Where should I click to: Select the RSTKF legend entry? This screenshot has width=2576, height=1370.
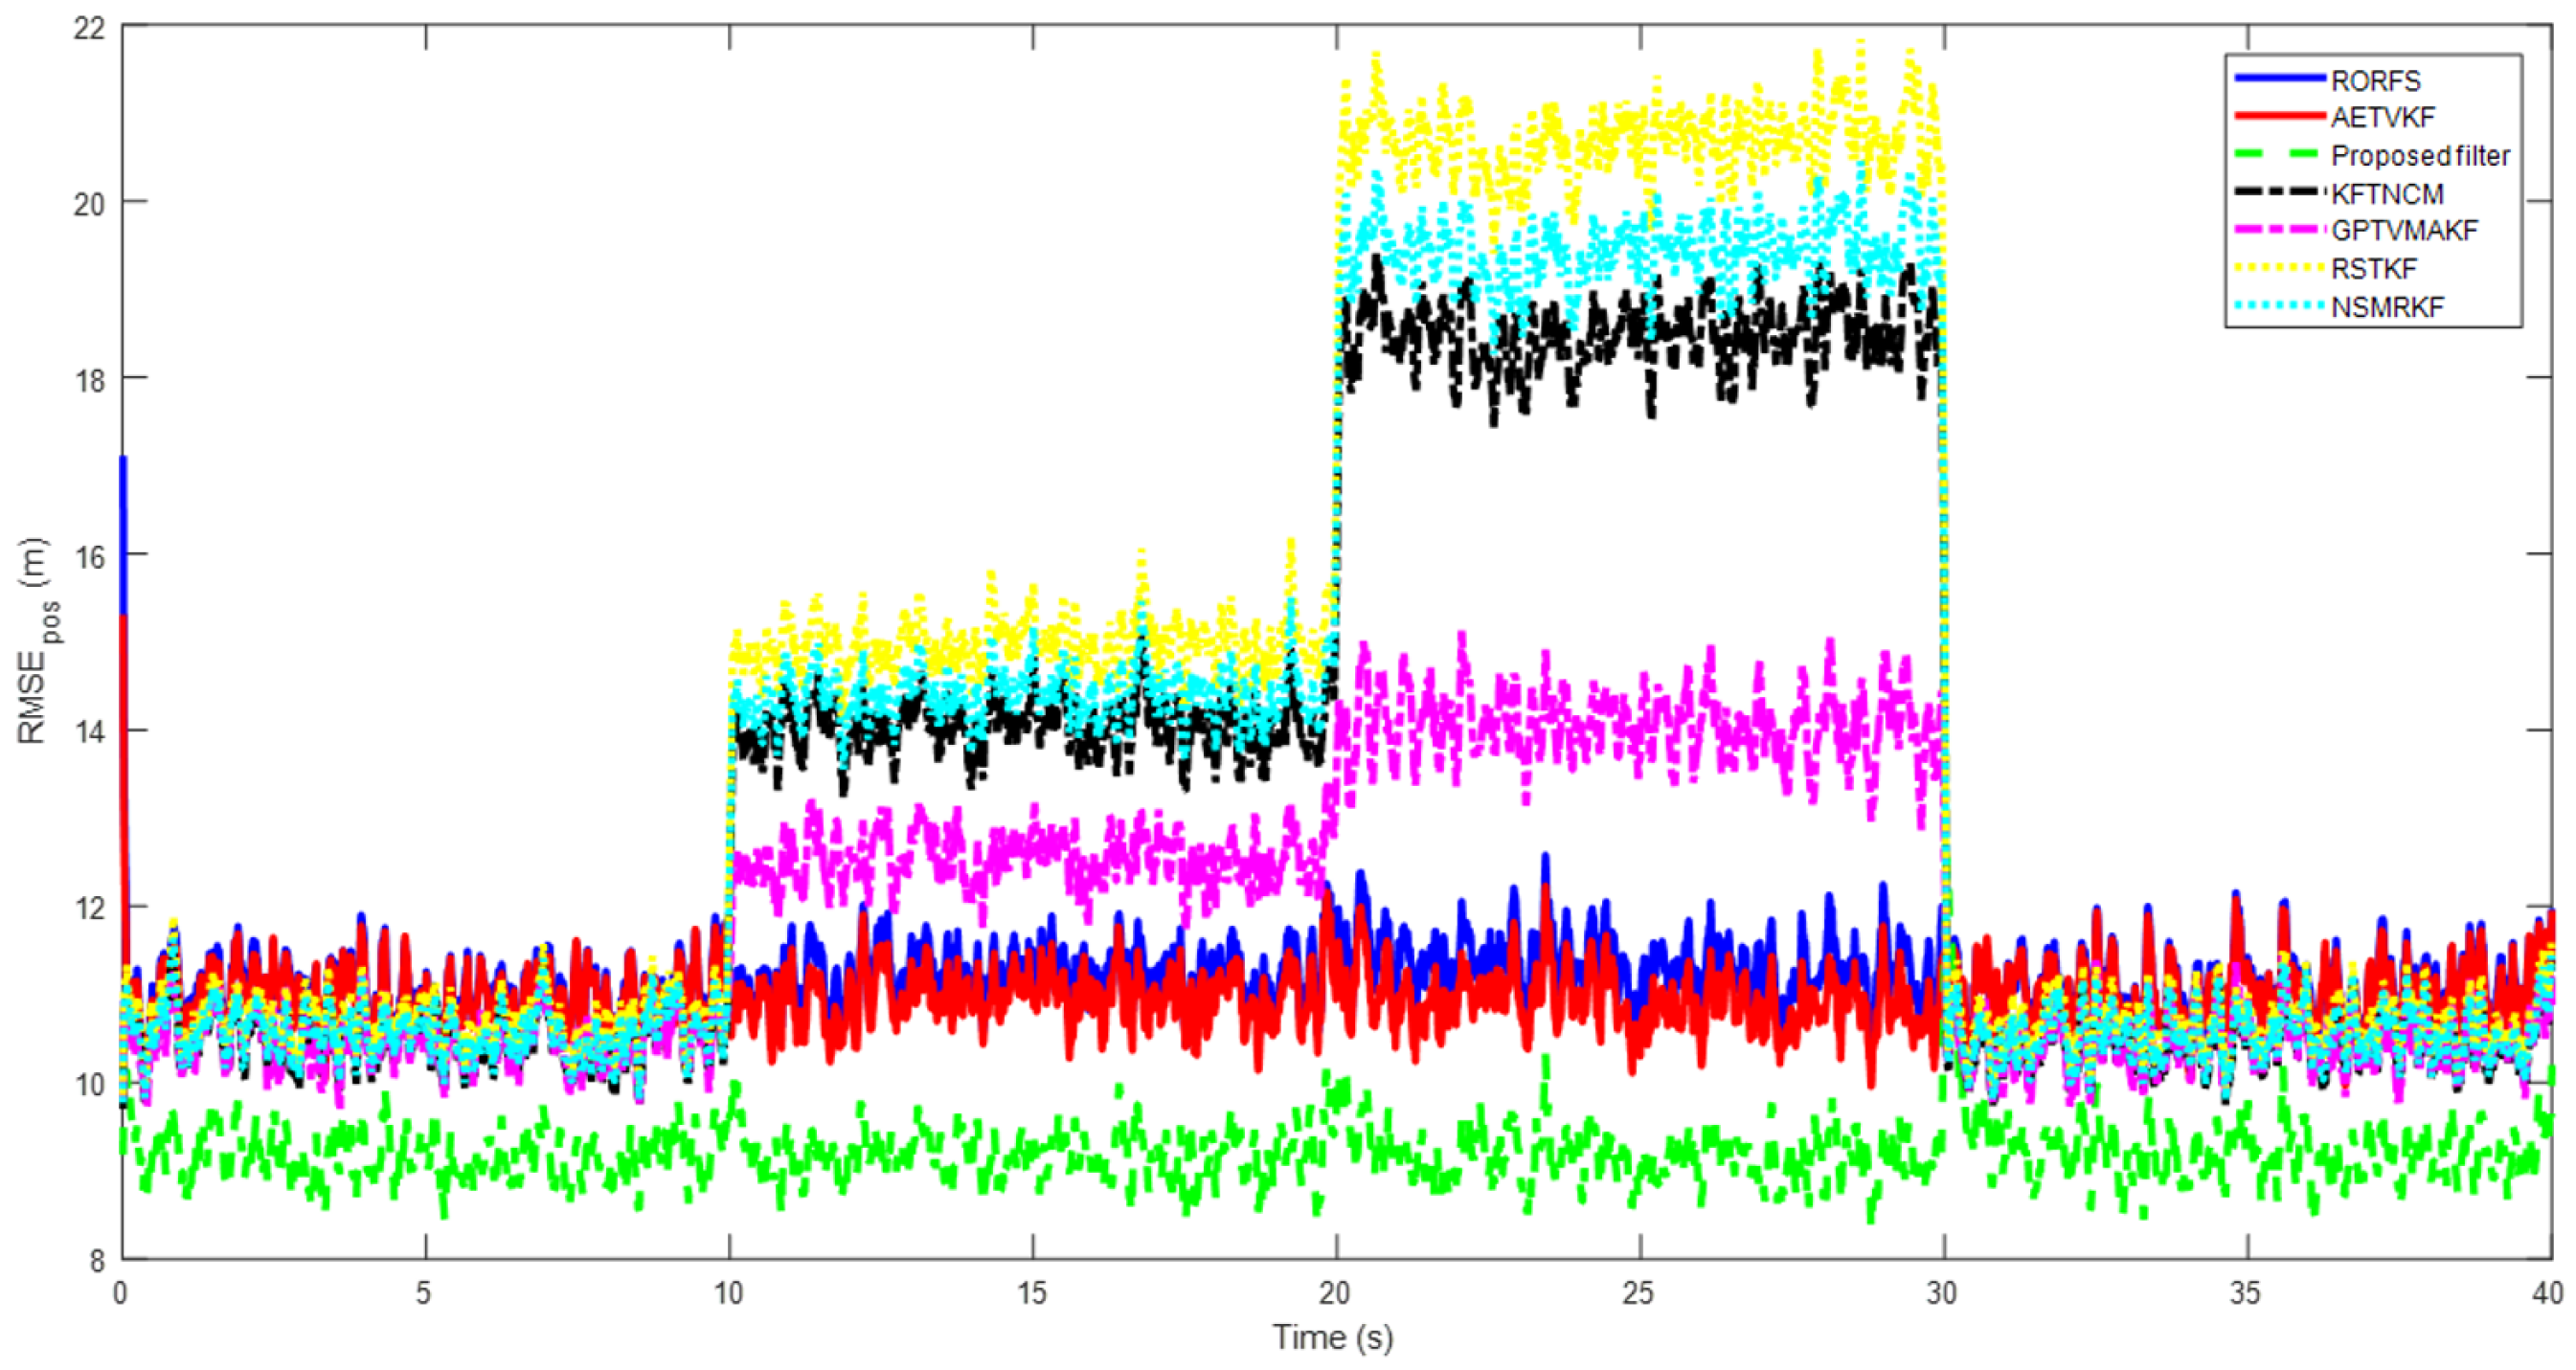tap(2374, 269)
